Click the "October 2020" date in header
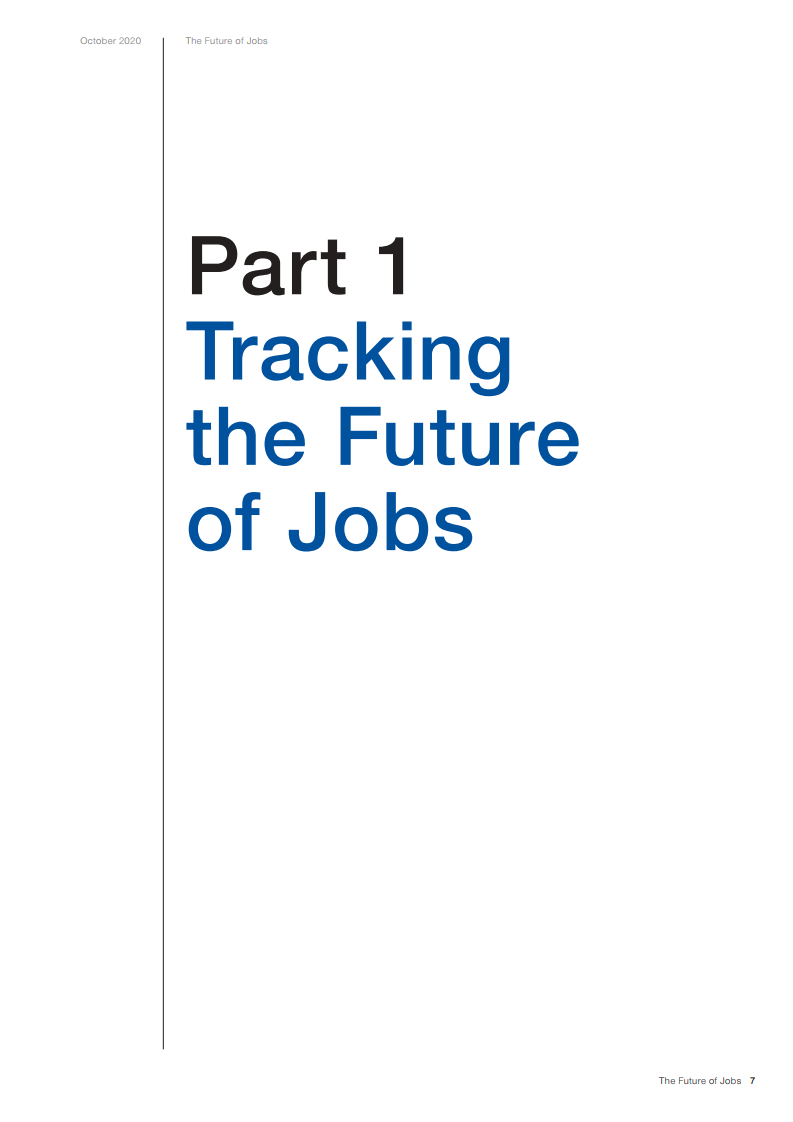This screenshot has width=793, height=1122. click(110, 41)
